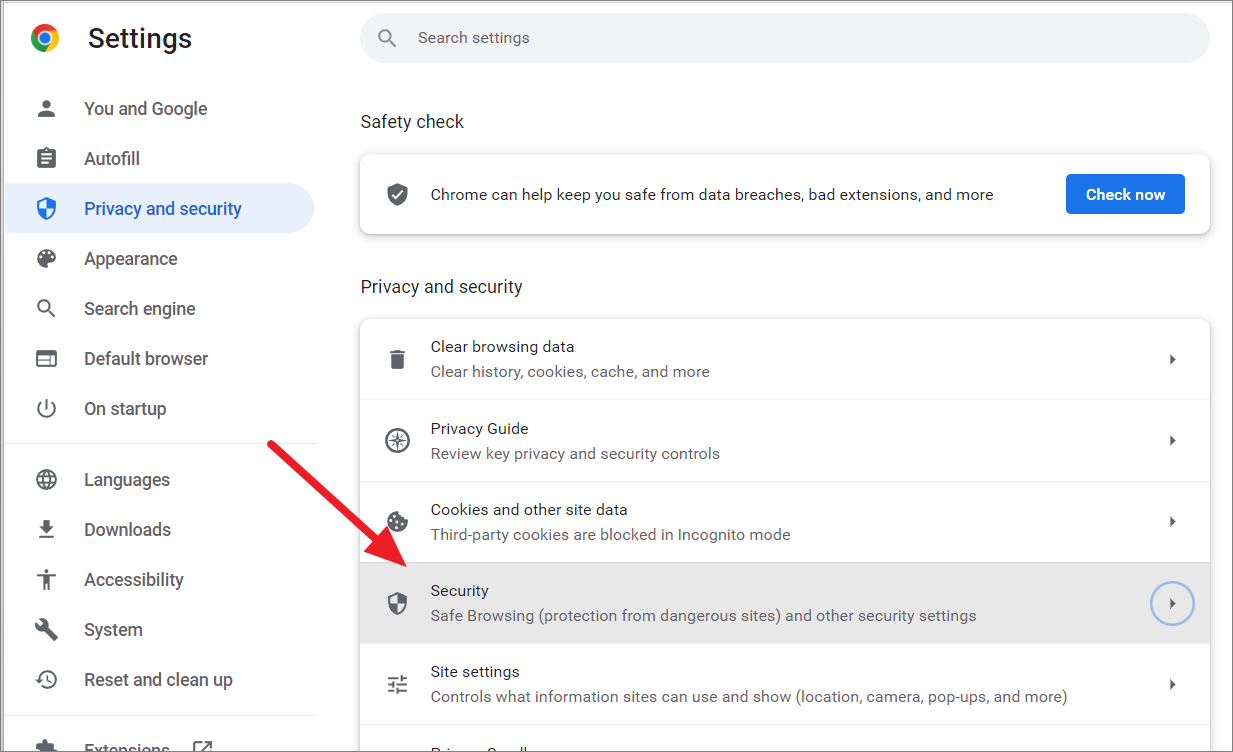This screenshot has width=1233, height=752.
Task: Click the Autofill clipboard icon
Action: click(x=46, y=158)
